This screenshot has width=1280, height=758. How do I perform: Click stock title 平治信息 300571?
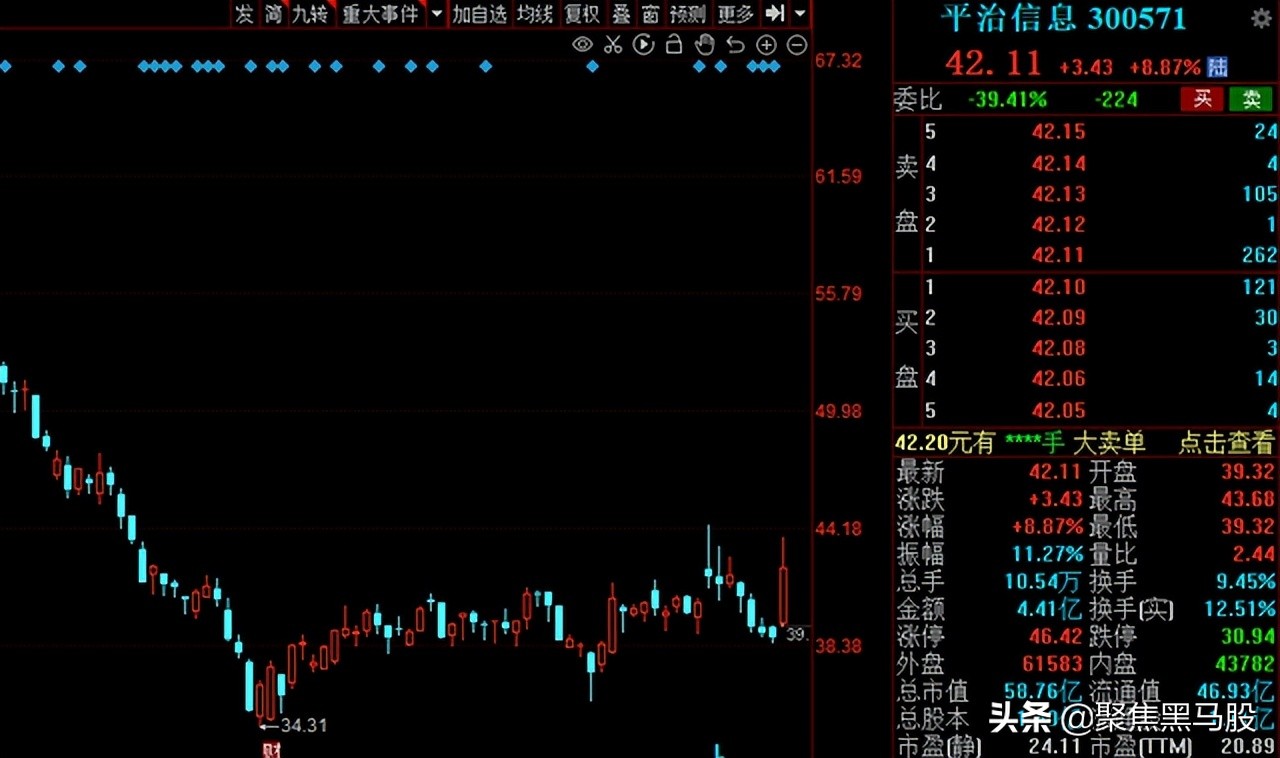1064,19
